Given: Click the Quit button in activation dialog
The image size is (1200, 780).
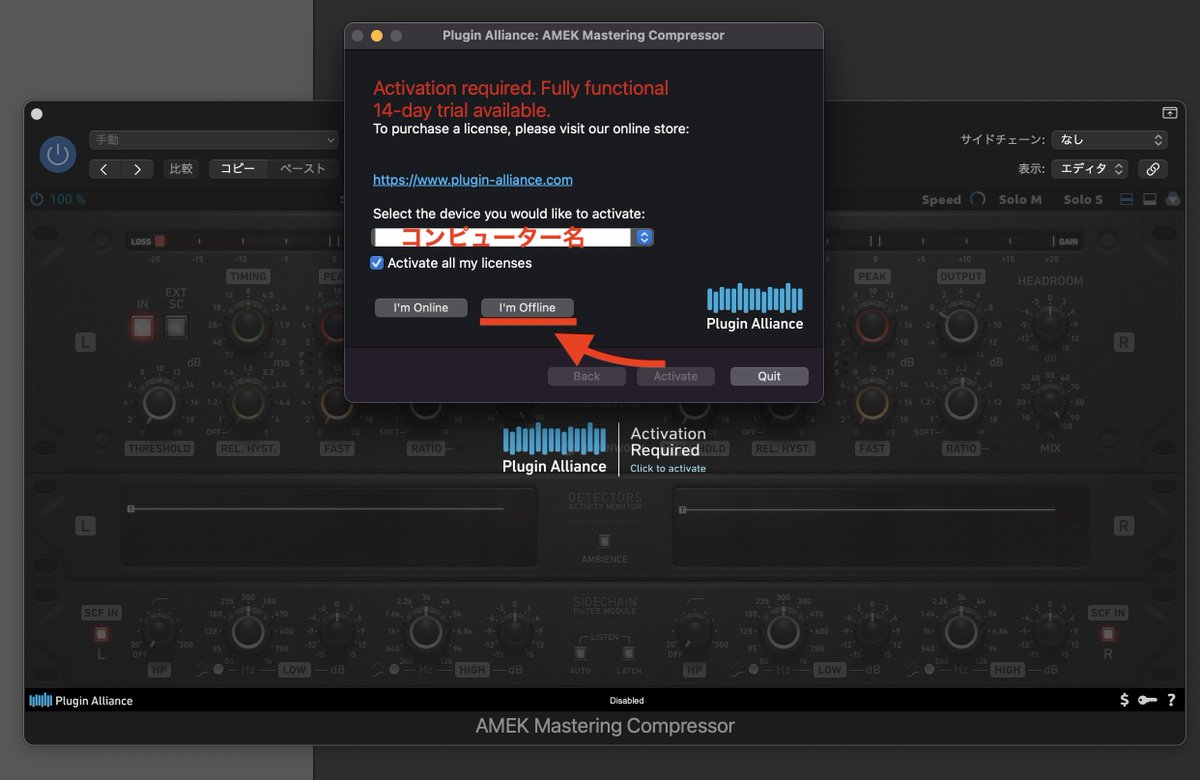Looking at the screenshot, I should click(769, 376).
